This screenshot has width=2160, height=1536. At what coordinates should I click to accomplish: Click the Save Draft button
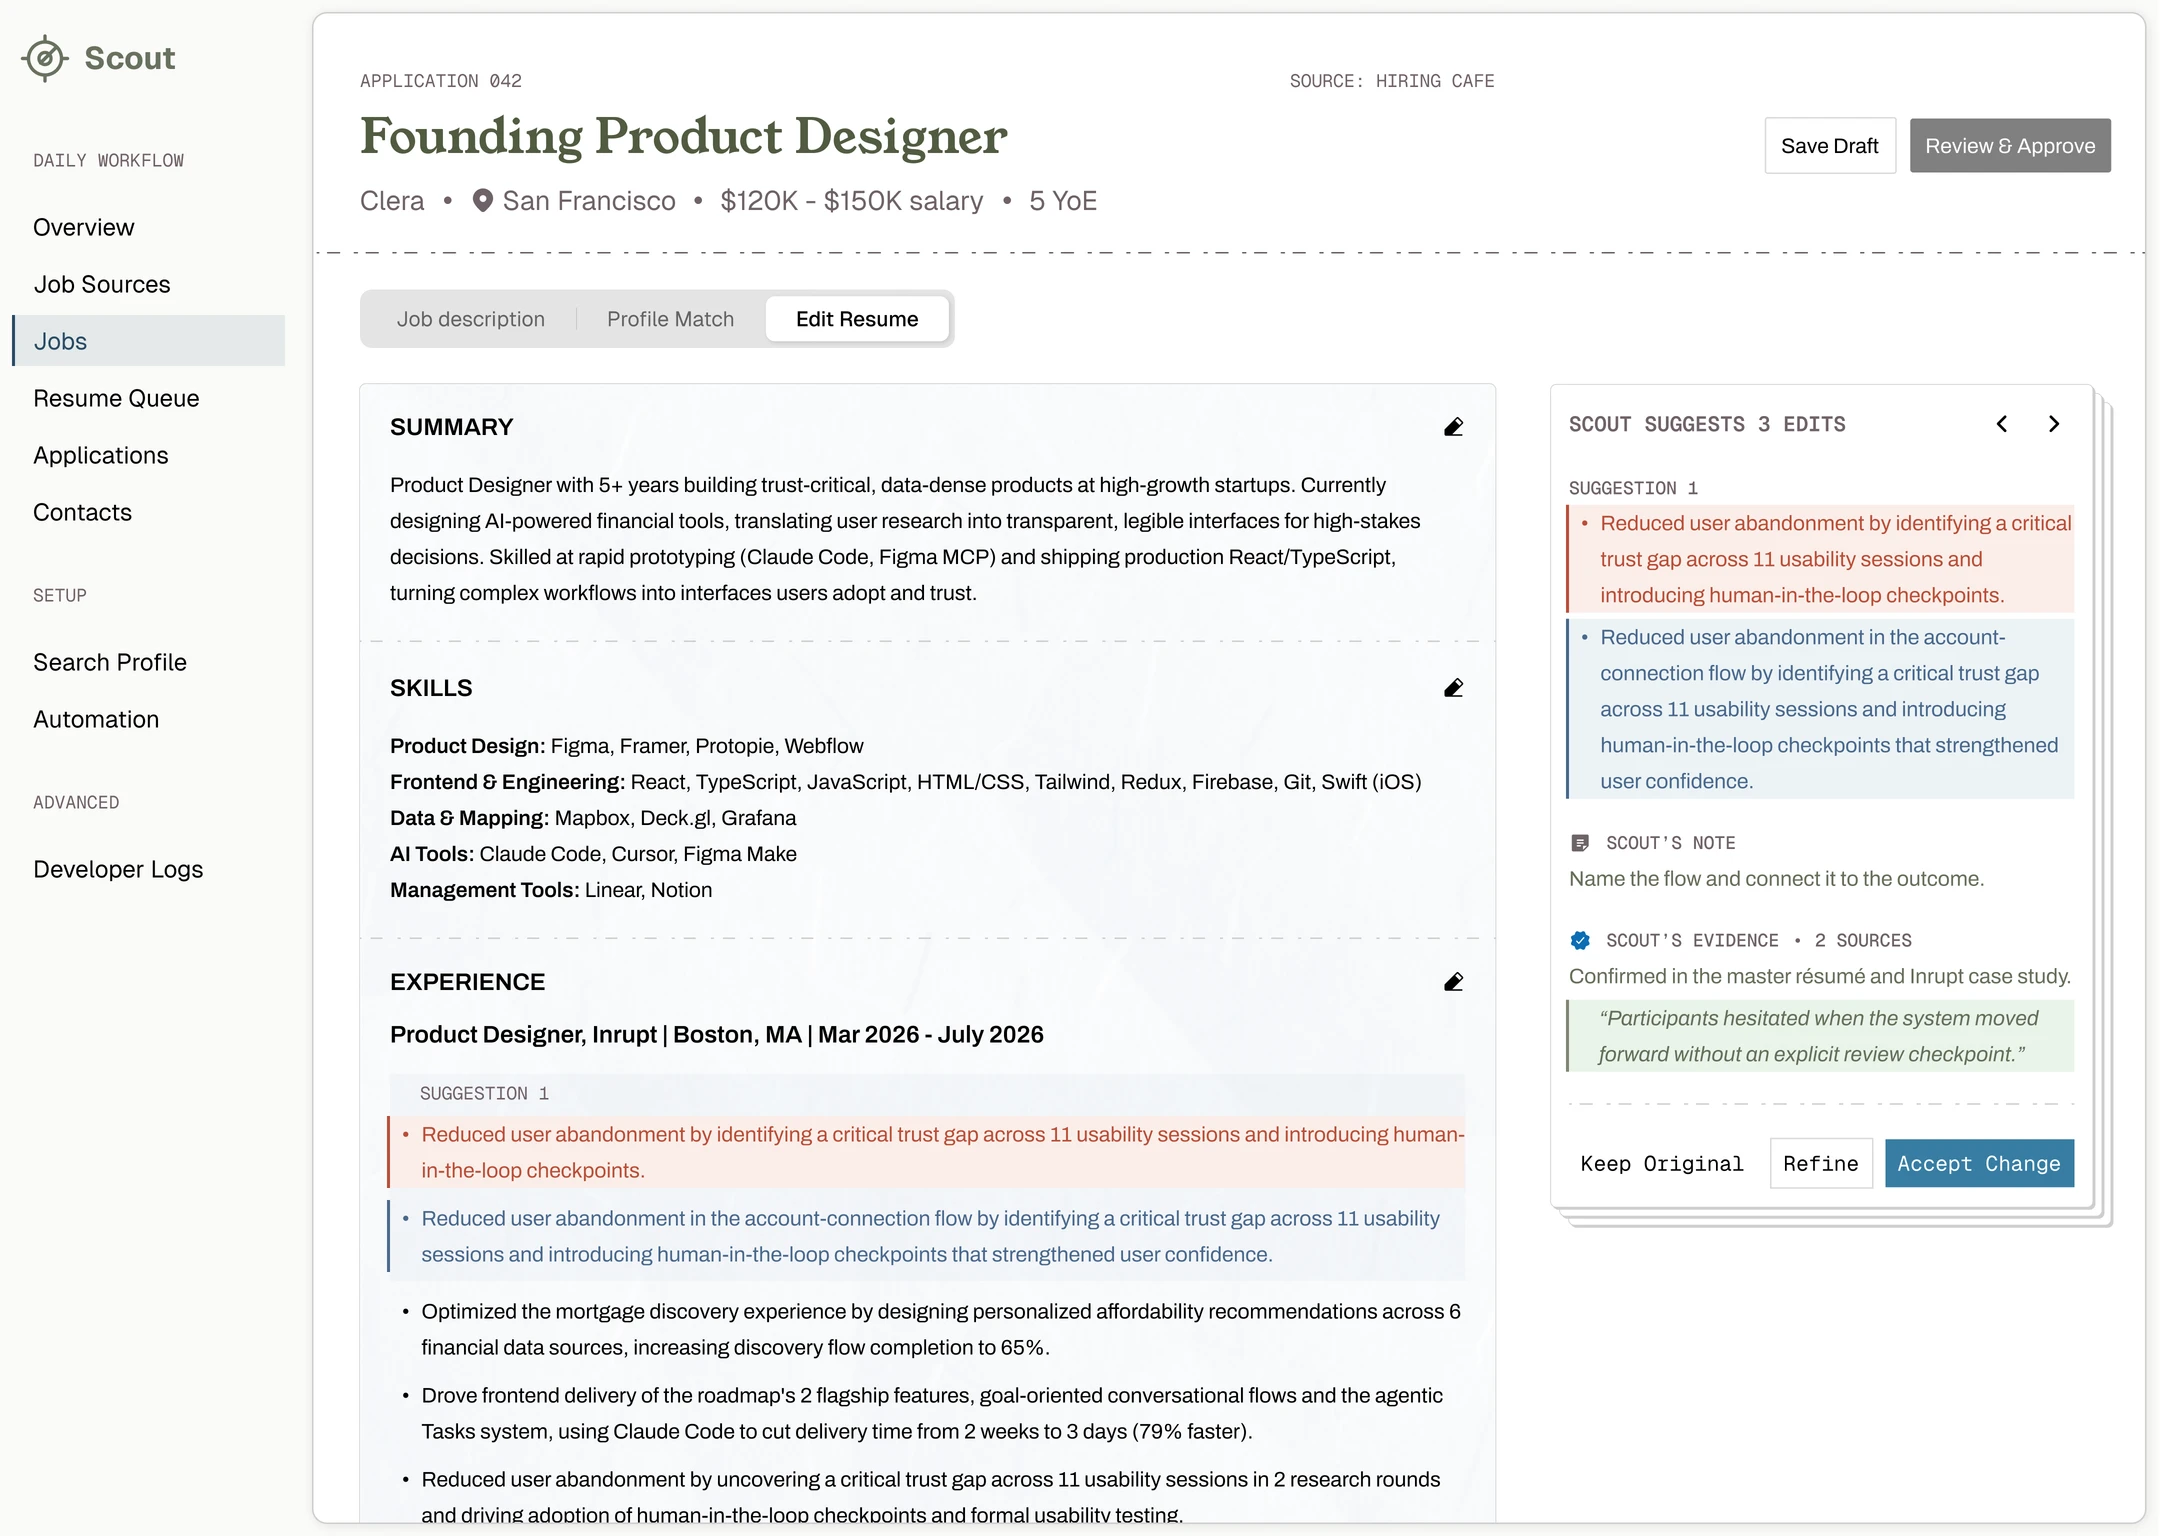[x=1829, y=146]
